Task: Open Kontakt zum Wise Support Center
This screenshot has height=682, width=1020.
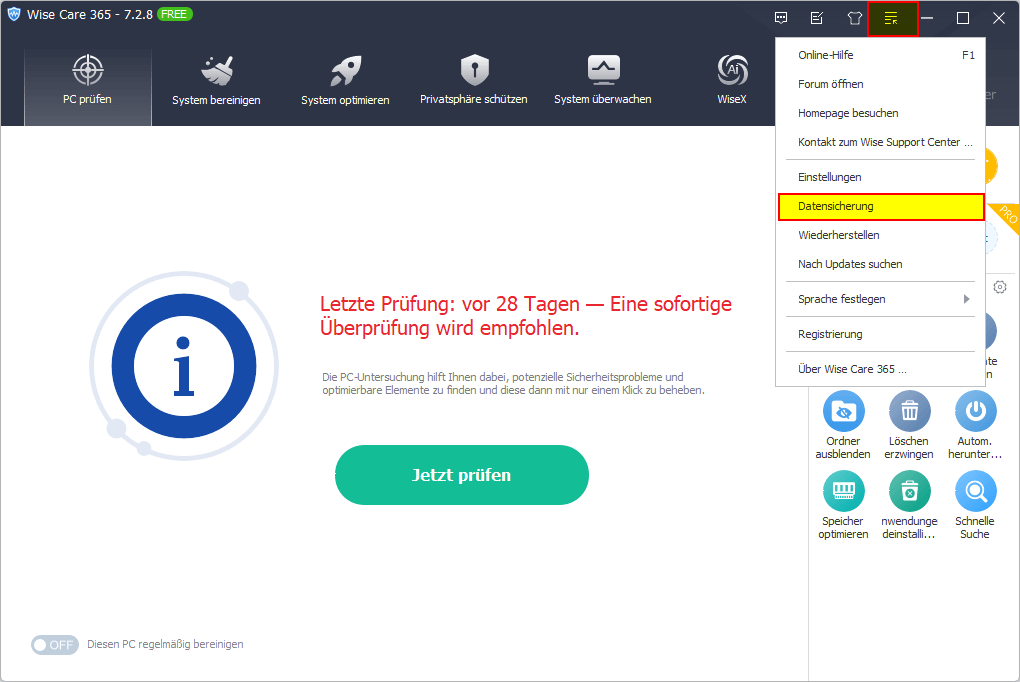Action: coord(881,142)
